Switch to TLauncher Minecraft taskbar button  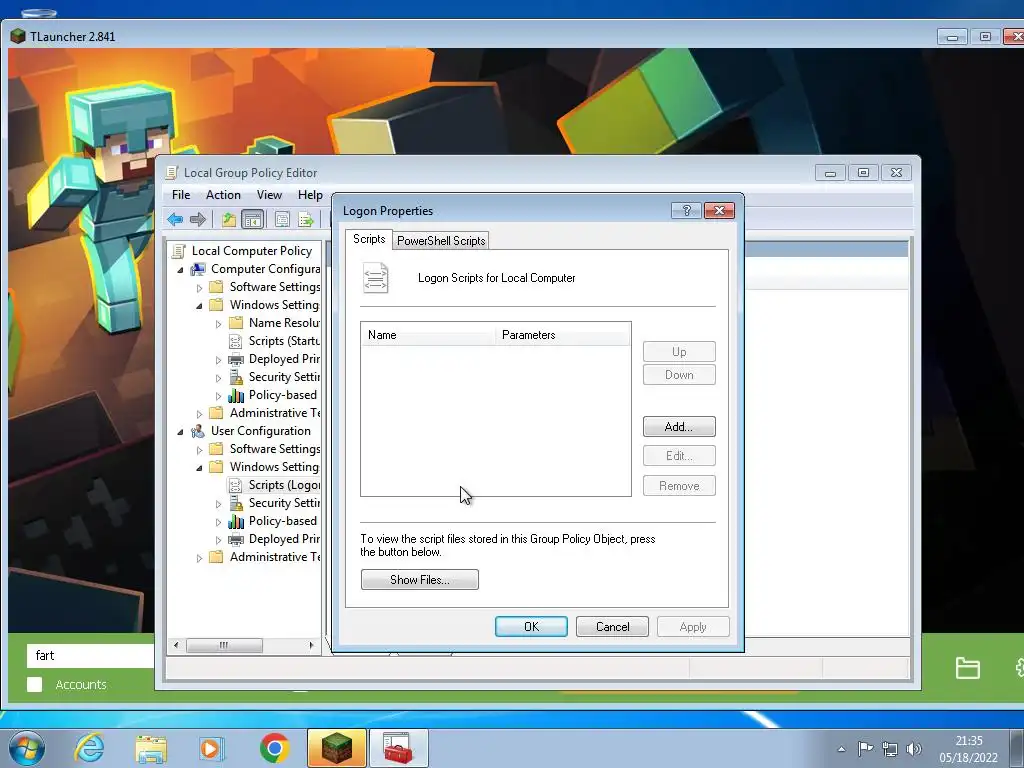(336, 748)
